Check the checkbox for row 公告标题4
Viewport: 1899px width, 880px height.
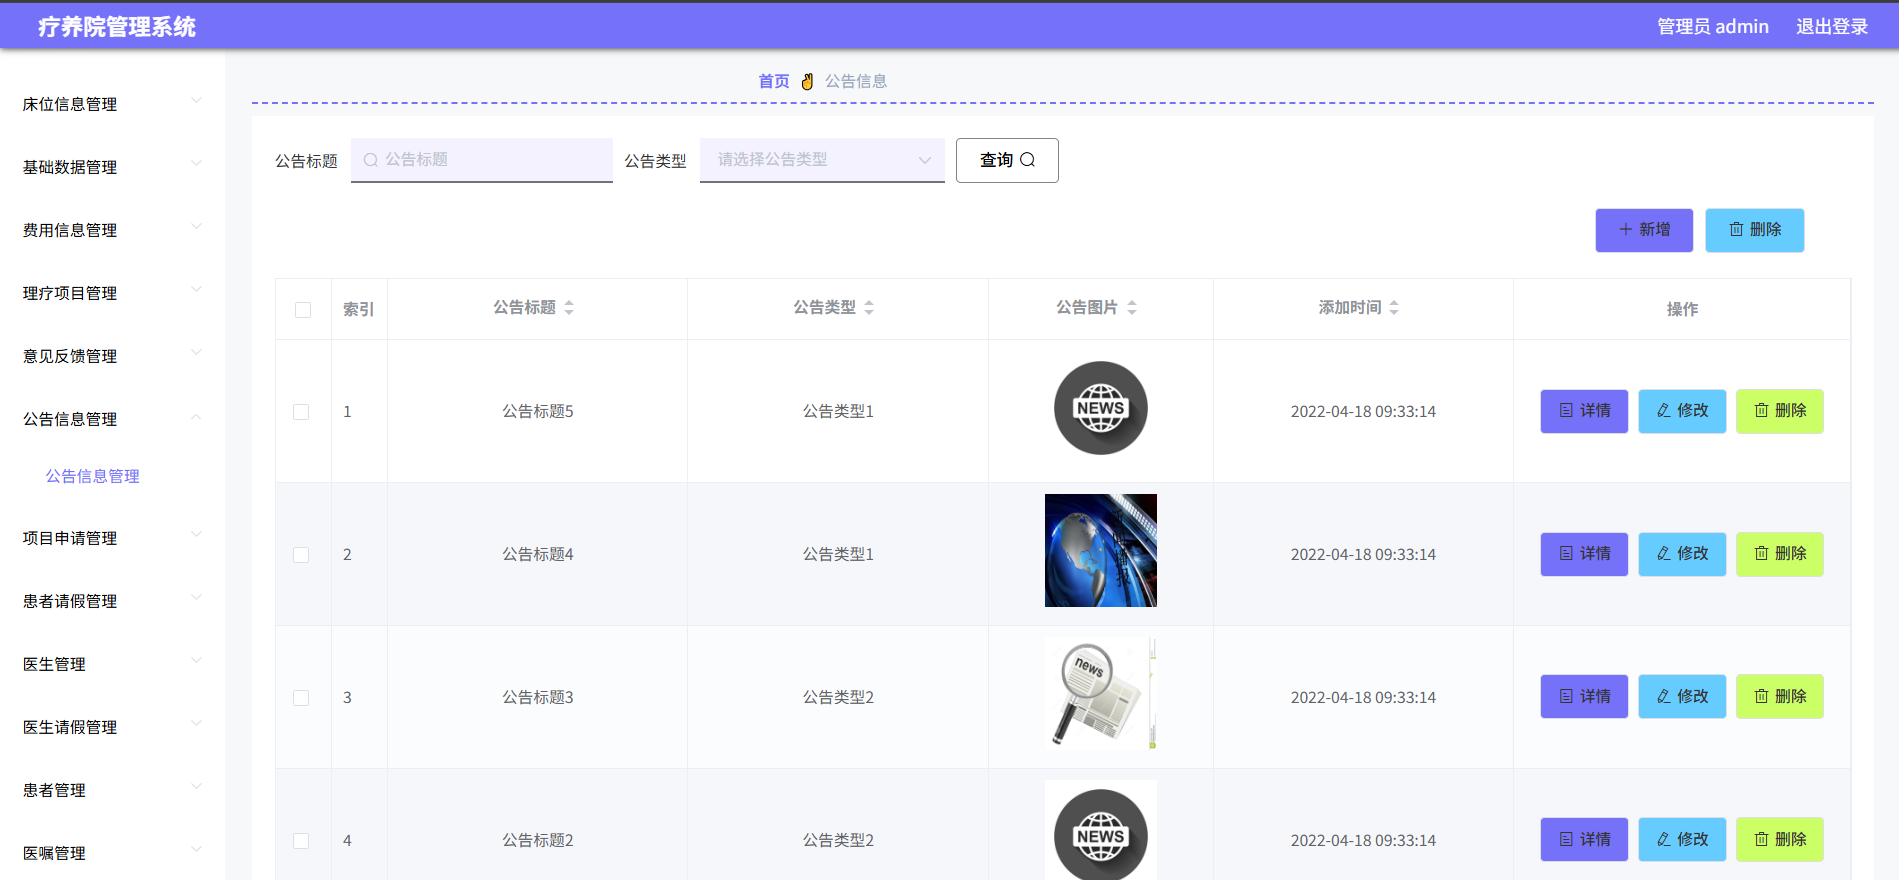[301, 555]
